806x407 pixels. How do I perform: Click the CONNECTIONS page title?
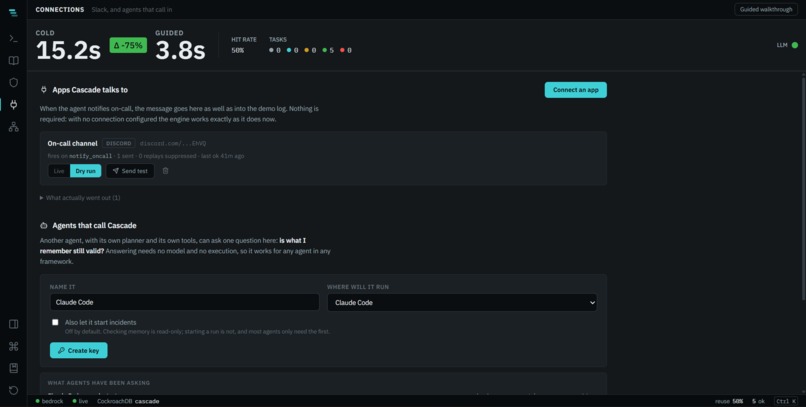(60, 10)
